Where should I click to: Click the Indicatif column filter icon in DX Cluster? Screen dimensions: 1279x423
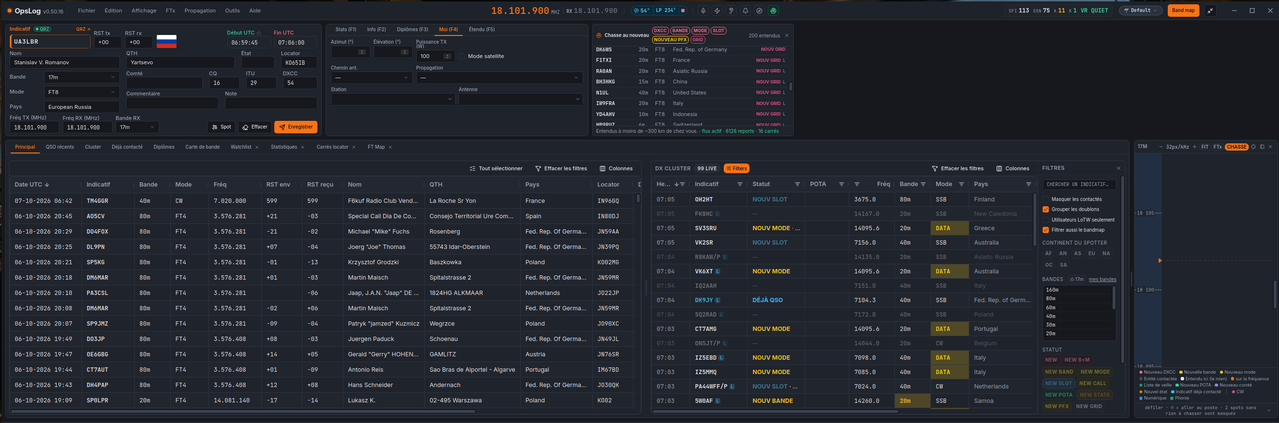741,184
